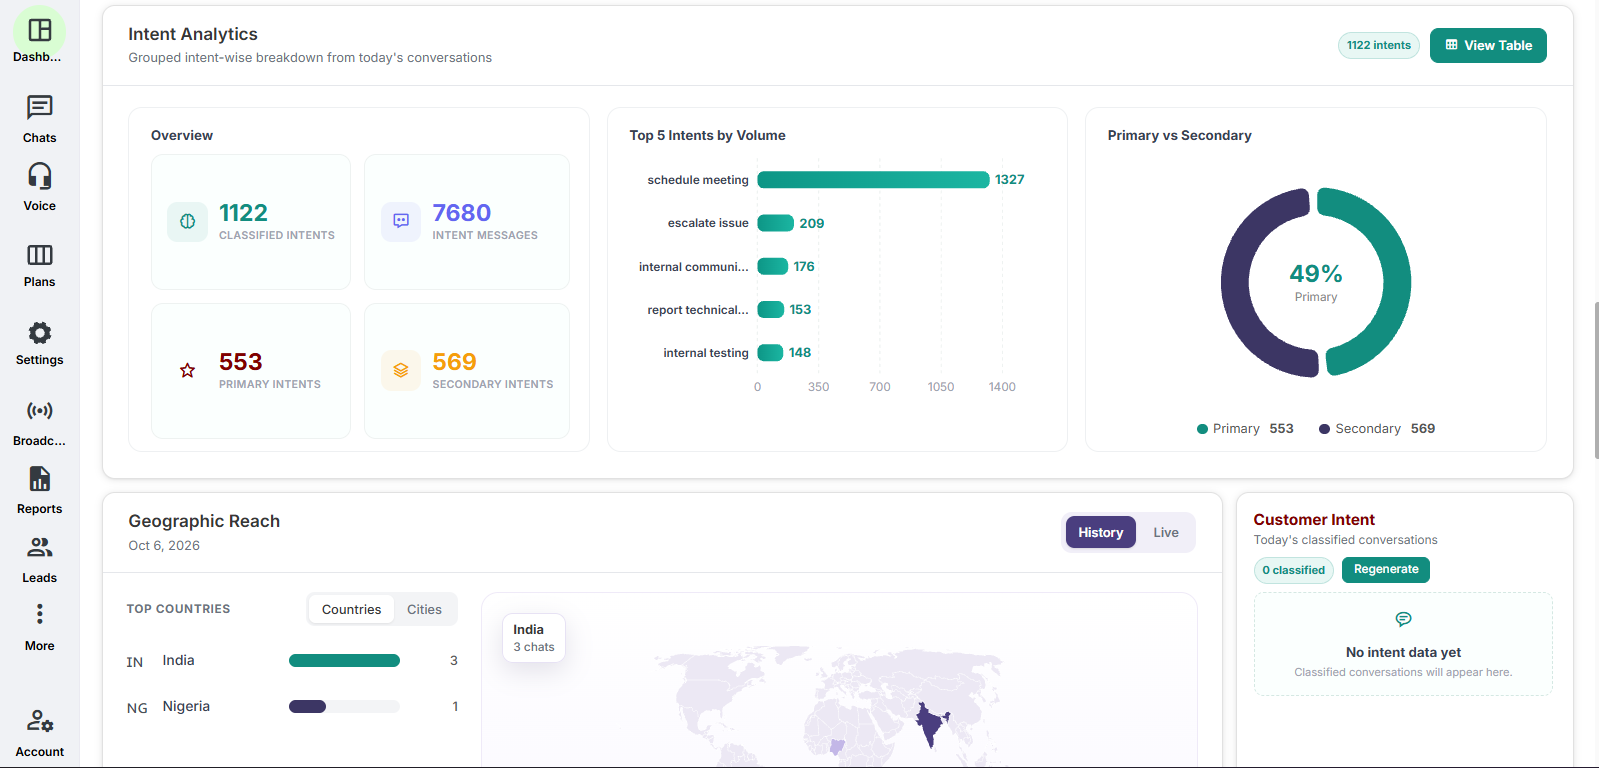Click the Secondary Intents layers icon
The image size is (1599, 768).
click(x=401, y=371)
